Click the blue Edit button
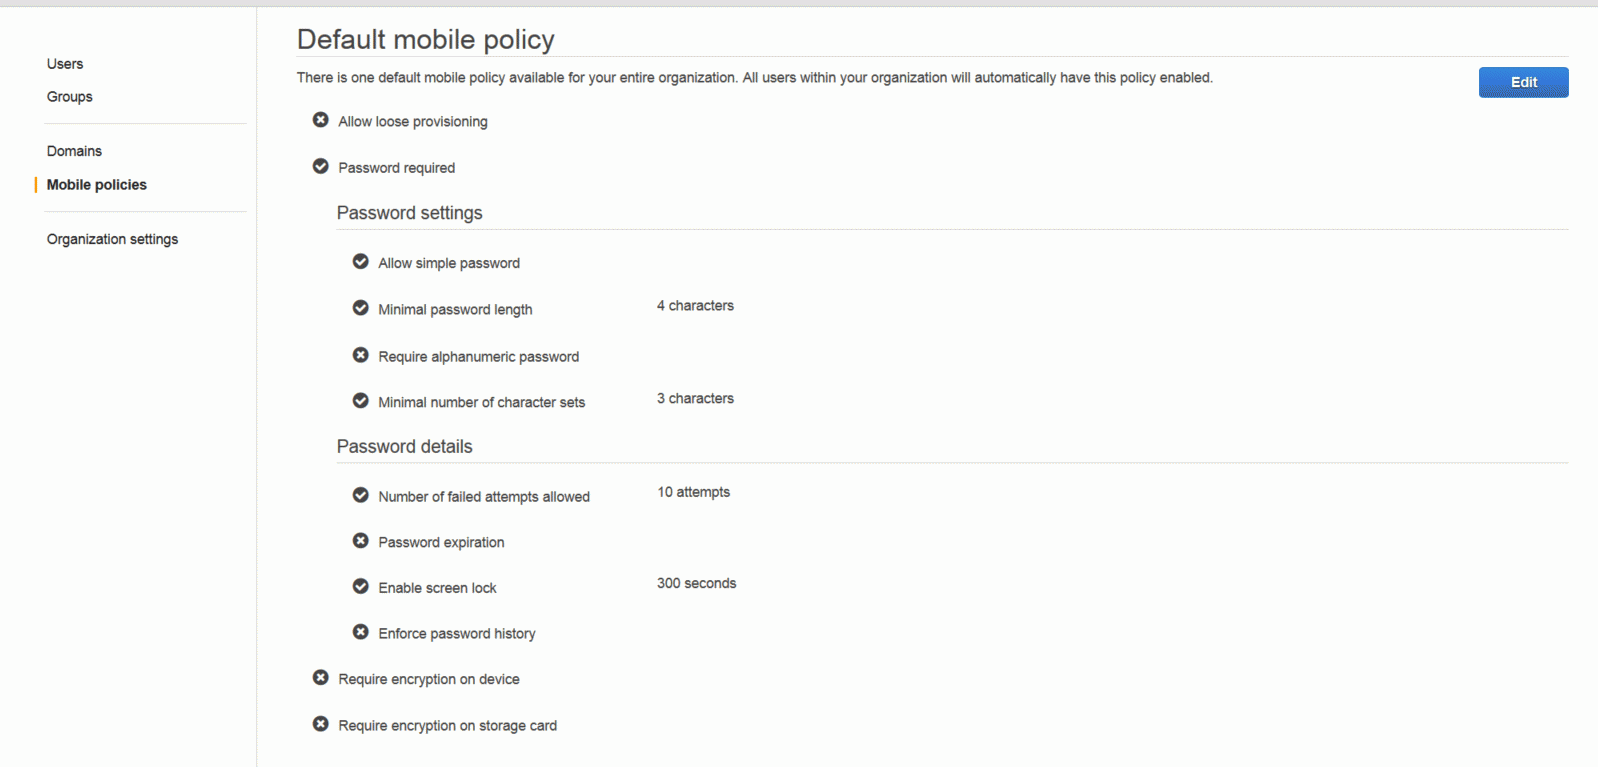This screenshot has height=767, width=1598. (1523, 82)
